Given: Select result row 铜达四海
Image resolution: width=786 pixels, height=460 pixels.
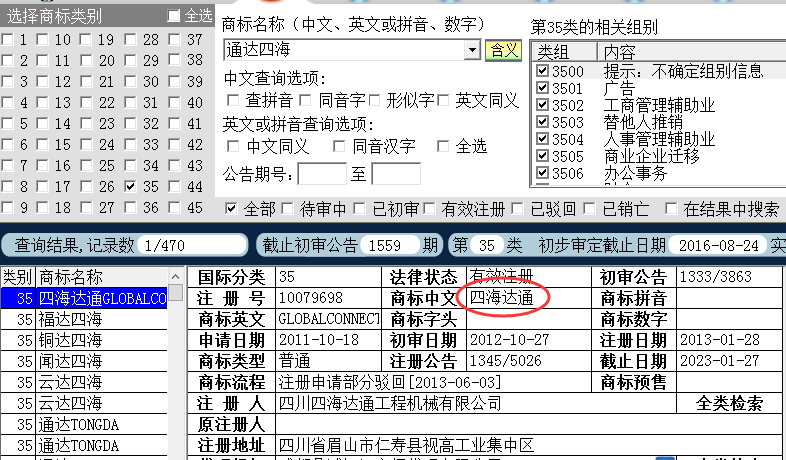Looking at the screenshot, I should click(84, 340).
